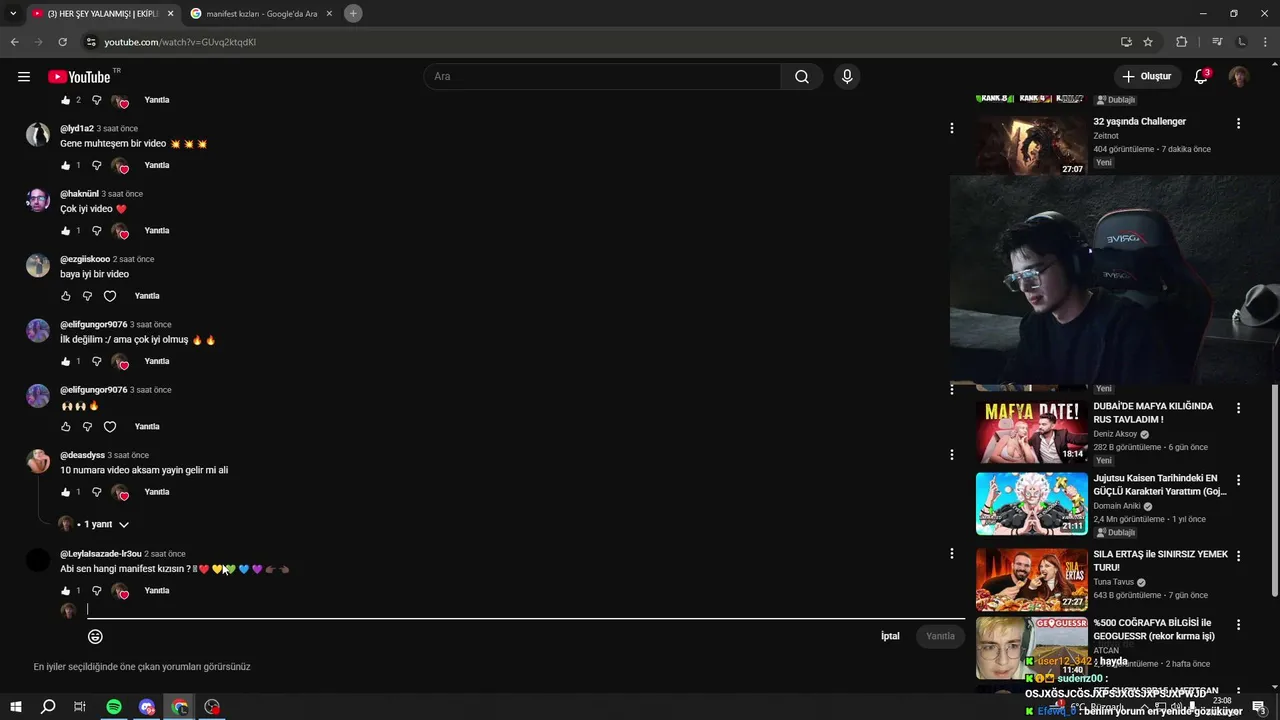Open 'Deniz Aksoy' channel link

tap(1115, 434)
